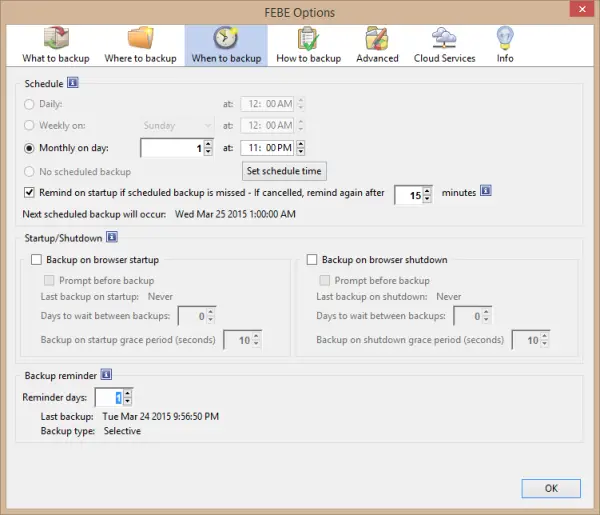Click the Monthly on day number field
The image size is (600, 515).
pos(172,148)
